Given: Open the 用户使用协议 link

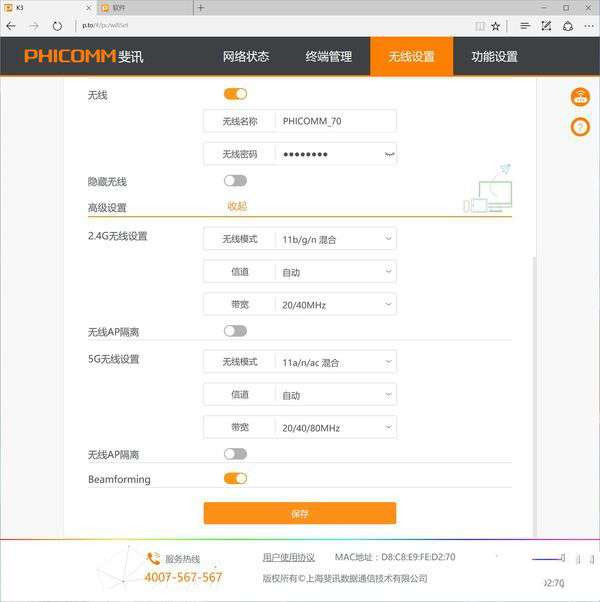Looking at the screenshot, I should (x=289, y=557).
